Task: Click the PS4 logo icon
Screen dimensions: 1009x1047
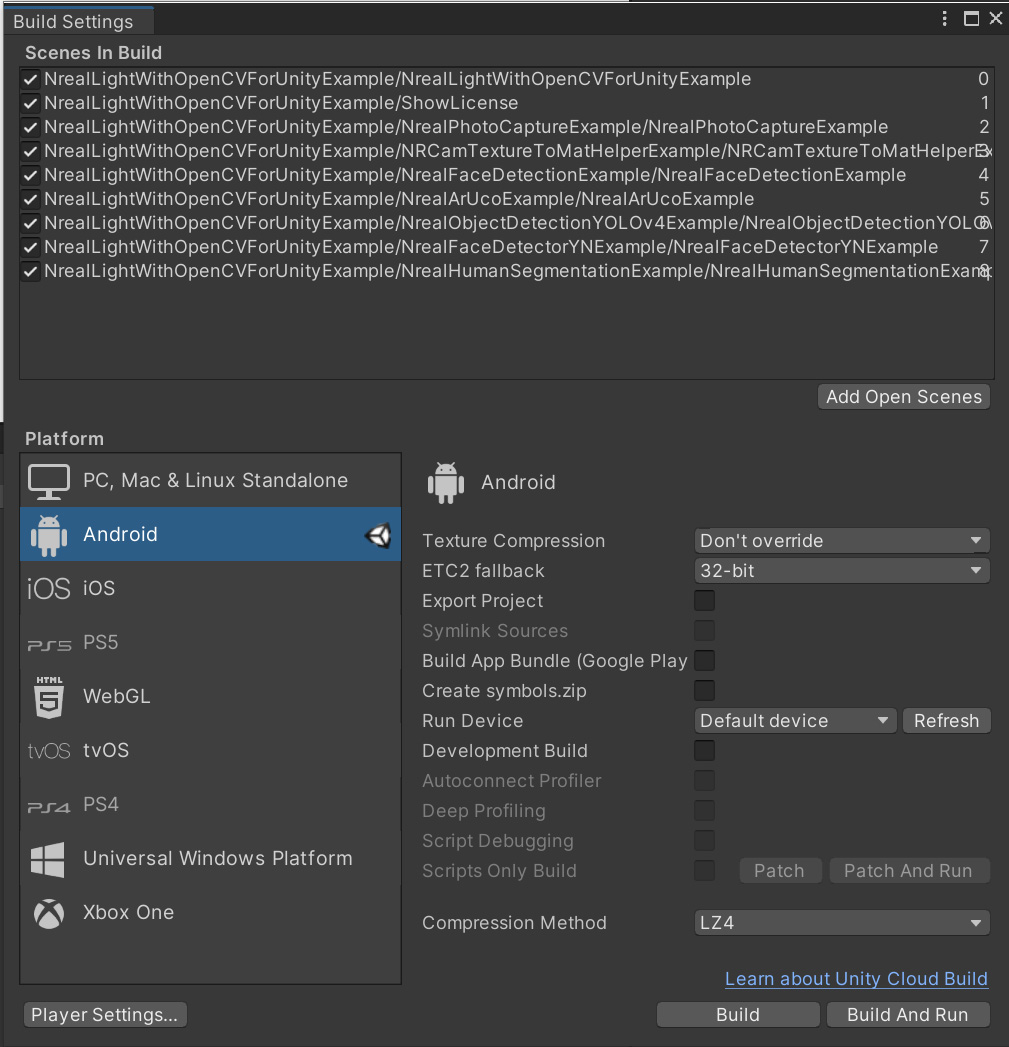Action: pos(49,807)
